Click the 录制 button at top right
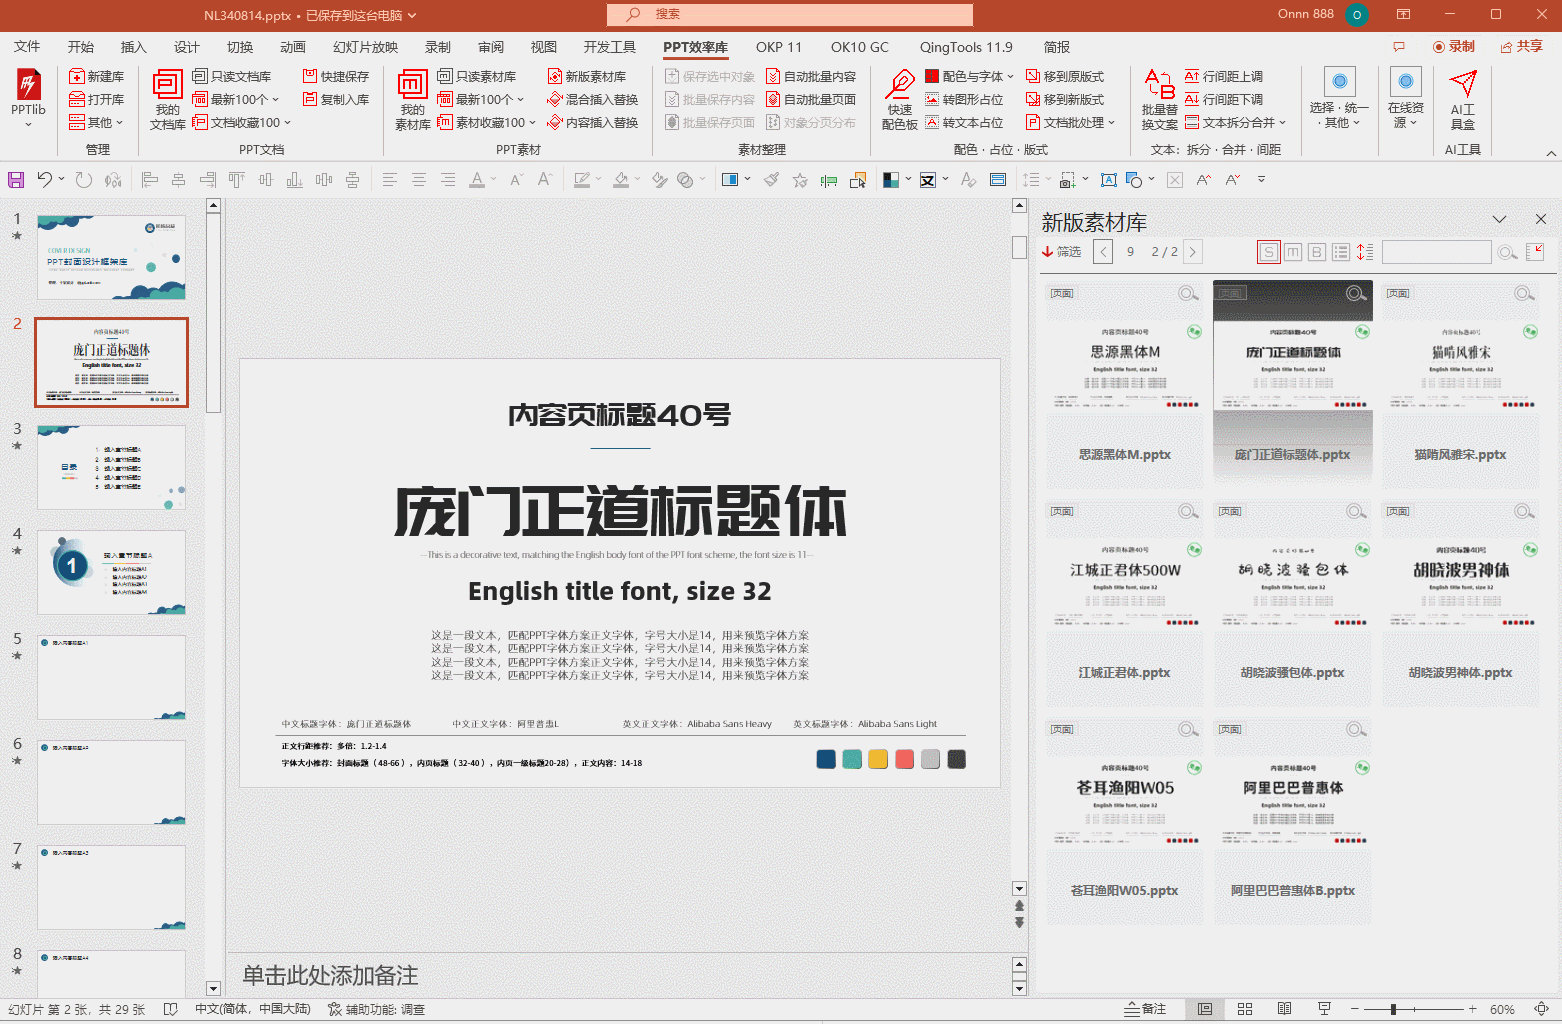1562x1024 pixels. tap(1454, 46)
